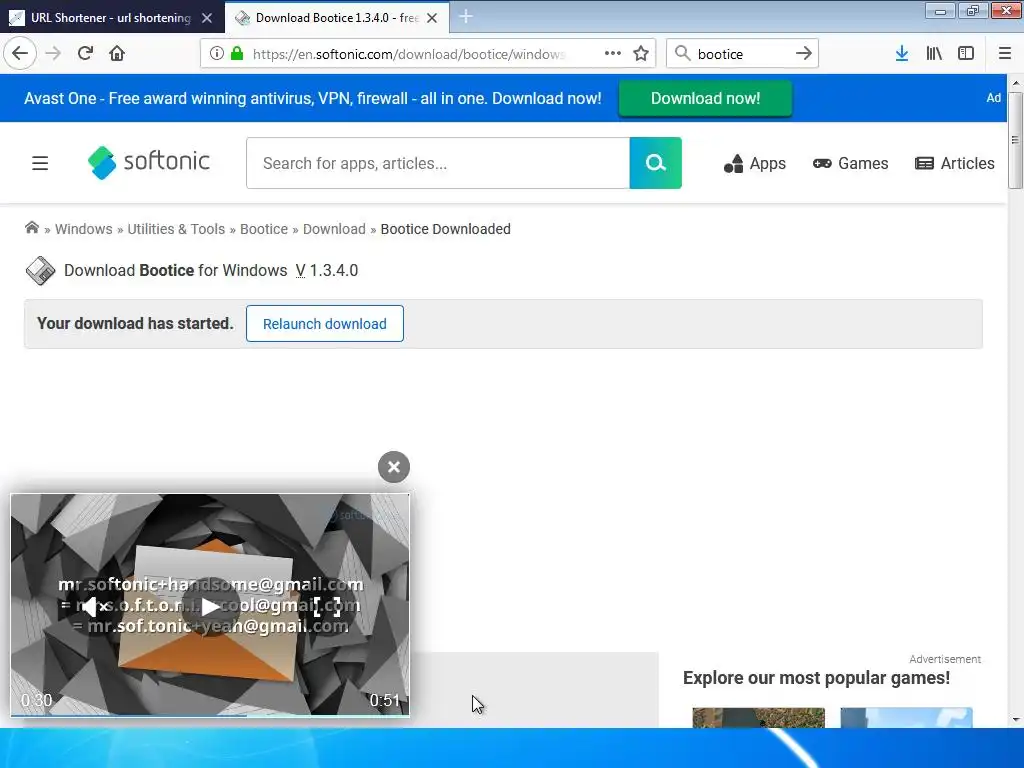The height and width of the screenshot is (768, 1024).
Task: Click Explore our most popular games! heading
Action: coord(816,678)
